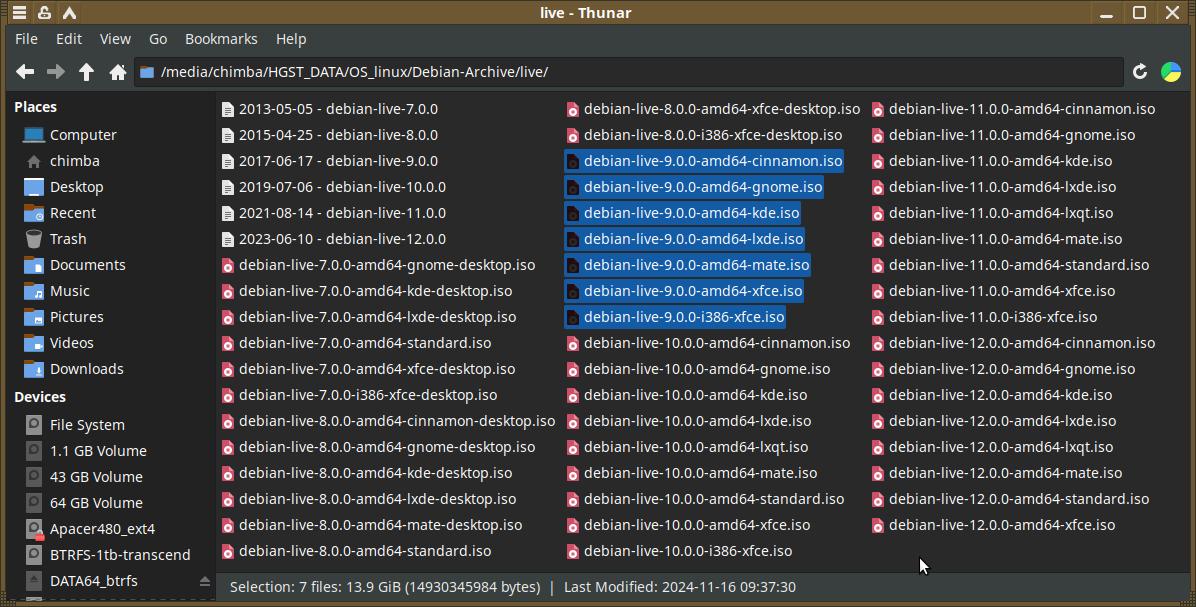Select highlighted debian-live-9.0.0-i386-xfce.iso
The height and width of the screenshot is (607, 1196).
click(675, 316)
